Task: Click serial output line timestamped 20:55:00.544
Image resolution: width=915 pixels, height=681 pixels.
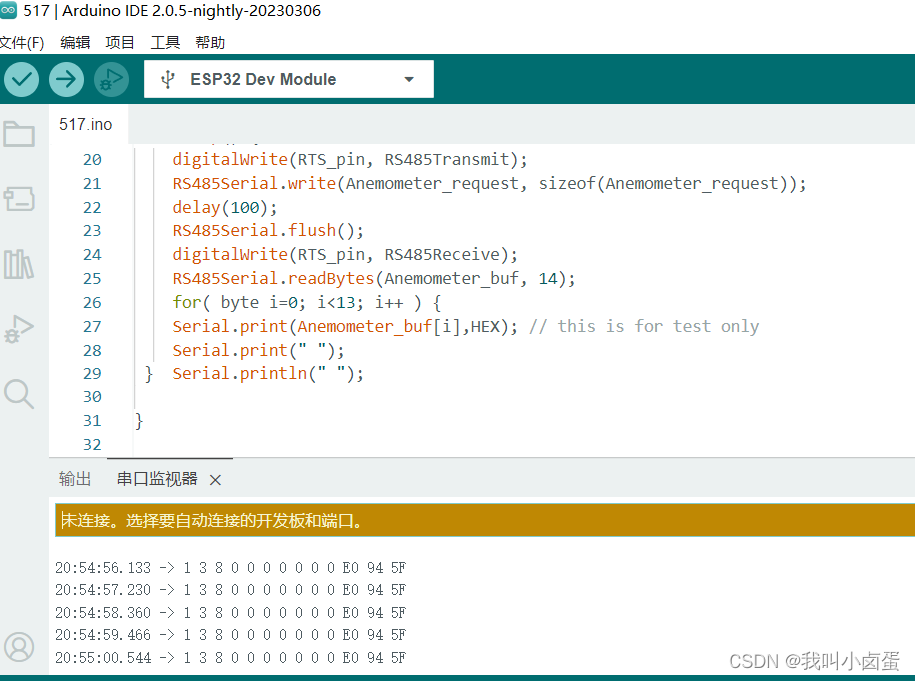Action: coord(231,658)
